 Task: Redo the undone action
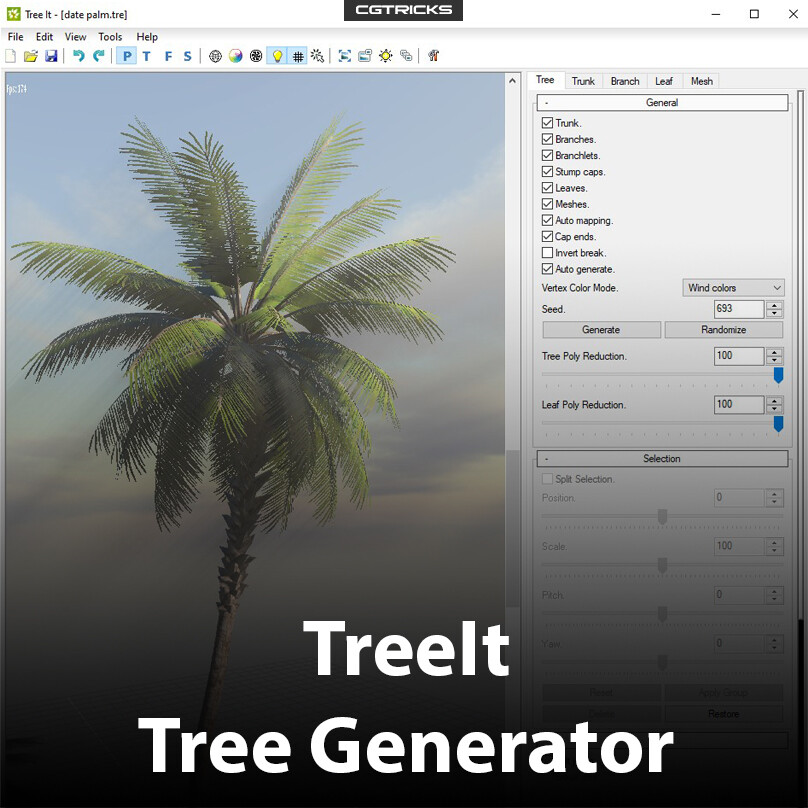tap(97, 56)
